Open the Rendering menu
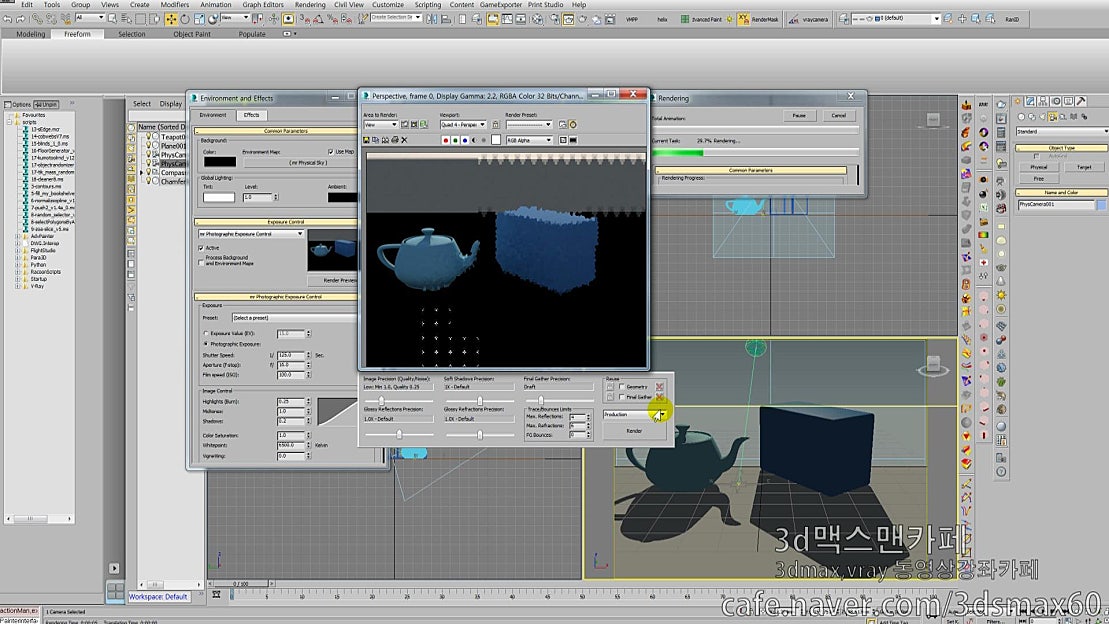 click(310, 4)
